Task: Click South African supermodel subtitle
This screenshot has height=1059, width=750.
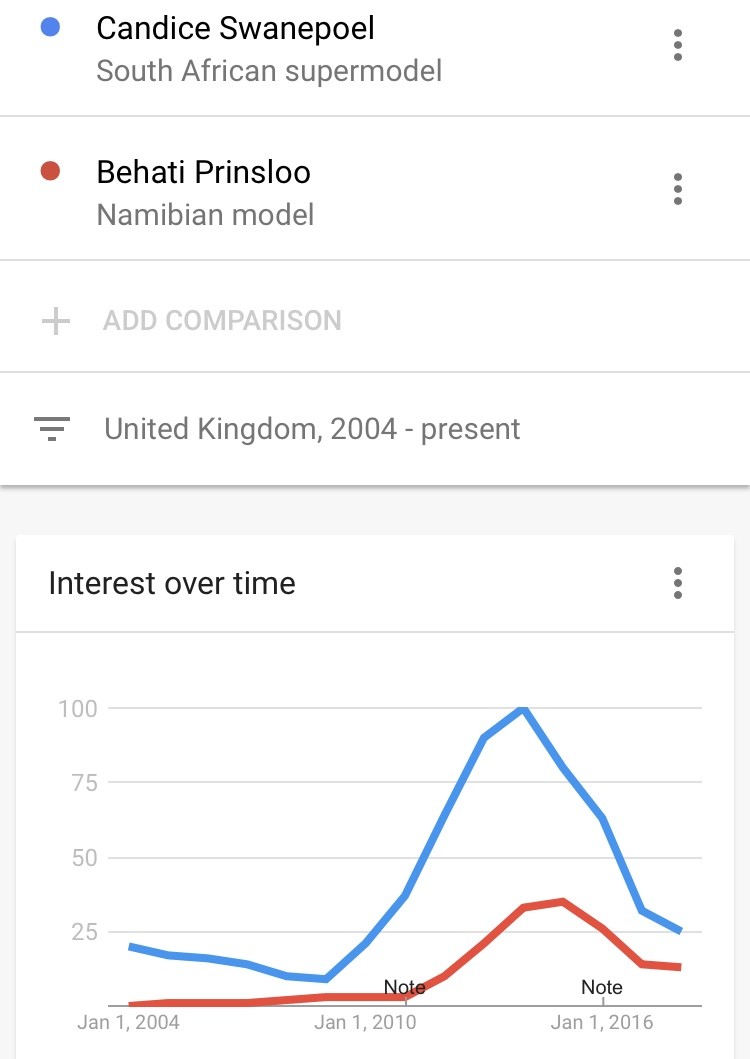Action: (x=269, y=71)
